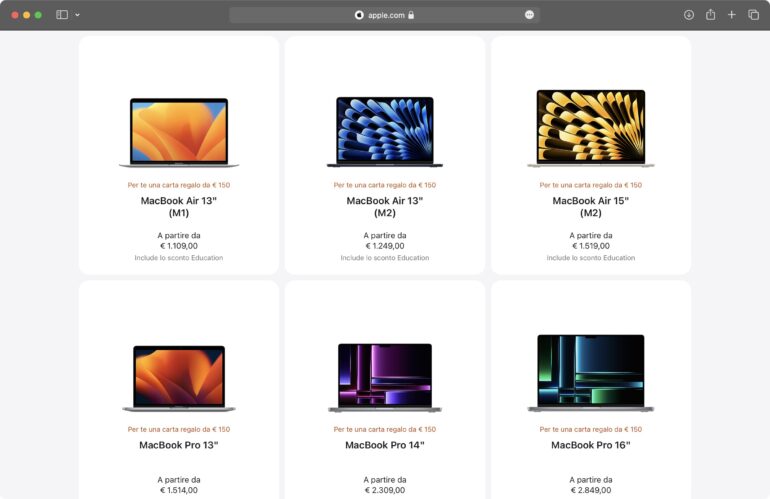Image resolution: width=770 pixels, height=499 pixels.
Task: Click Education discount note under € 1.109,00
Action: [x=179, y=258]
